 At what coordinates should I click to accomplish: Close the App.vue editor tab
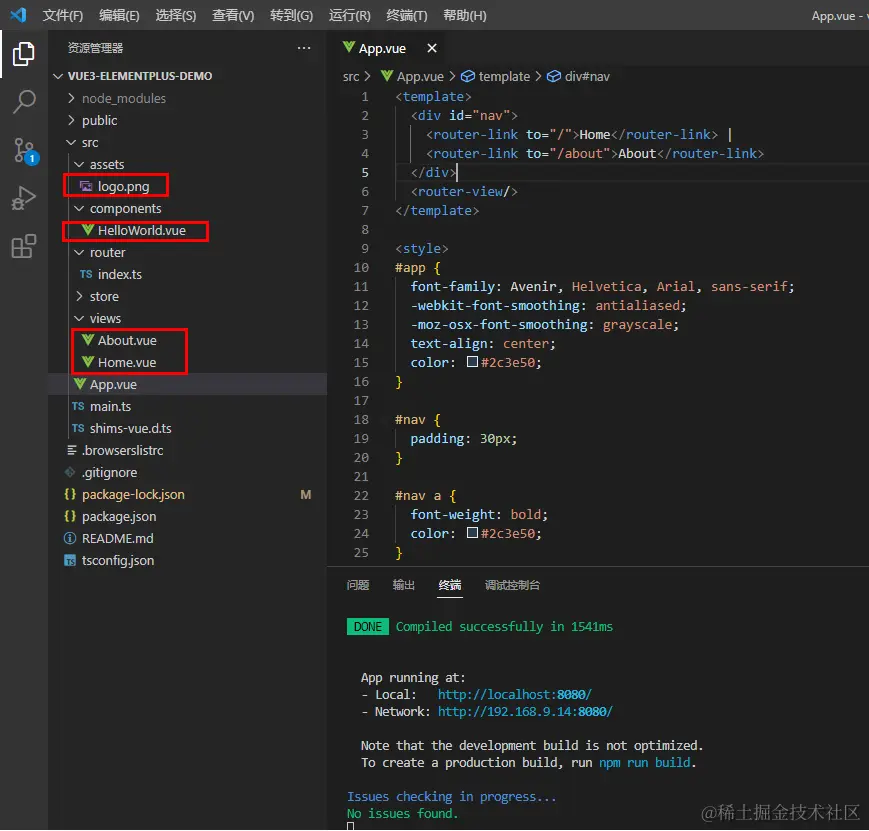[x=432, y=48]
